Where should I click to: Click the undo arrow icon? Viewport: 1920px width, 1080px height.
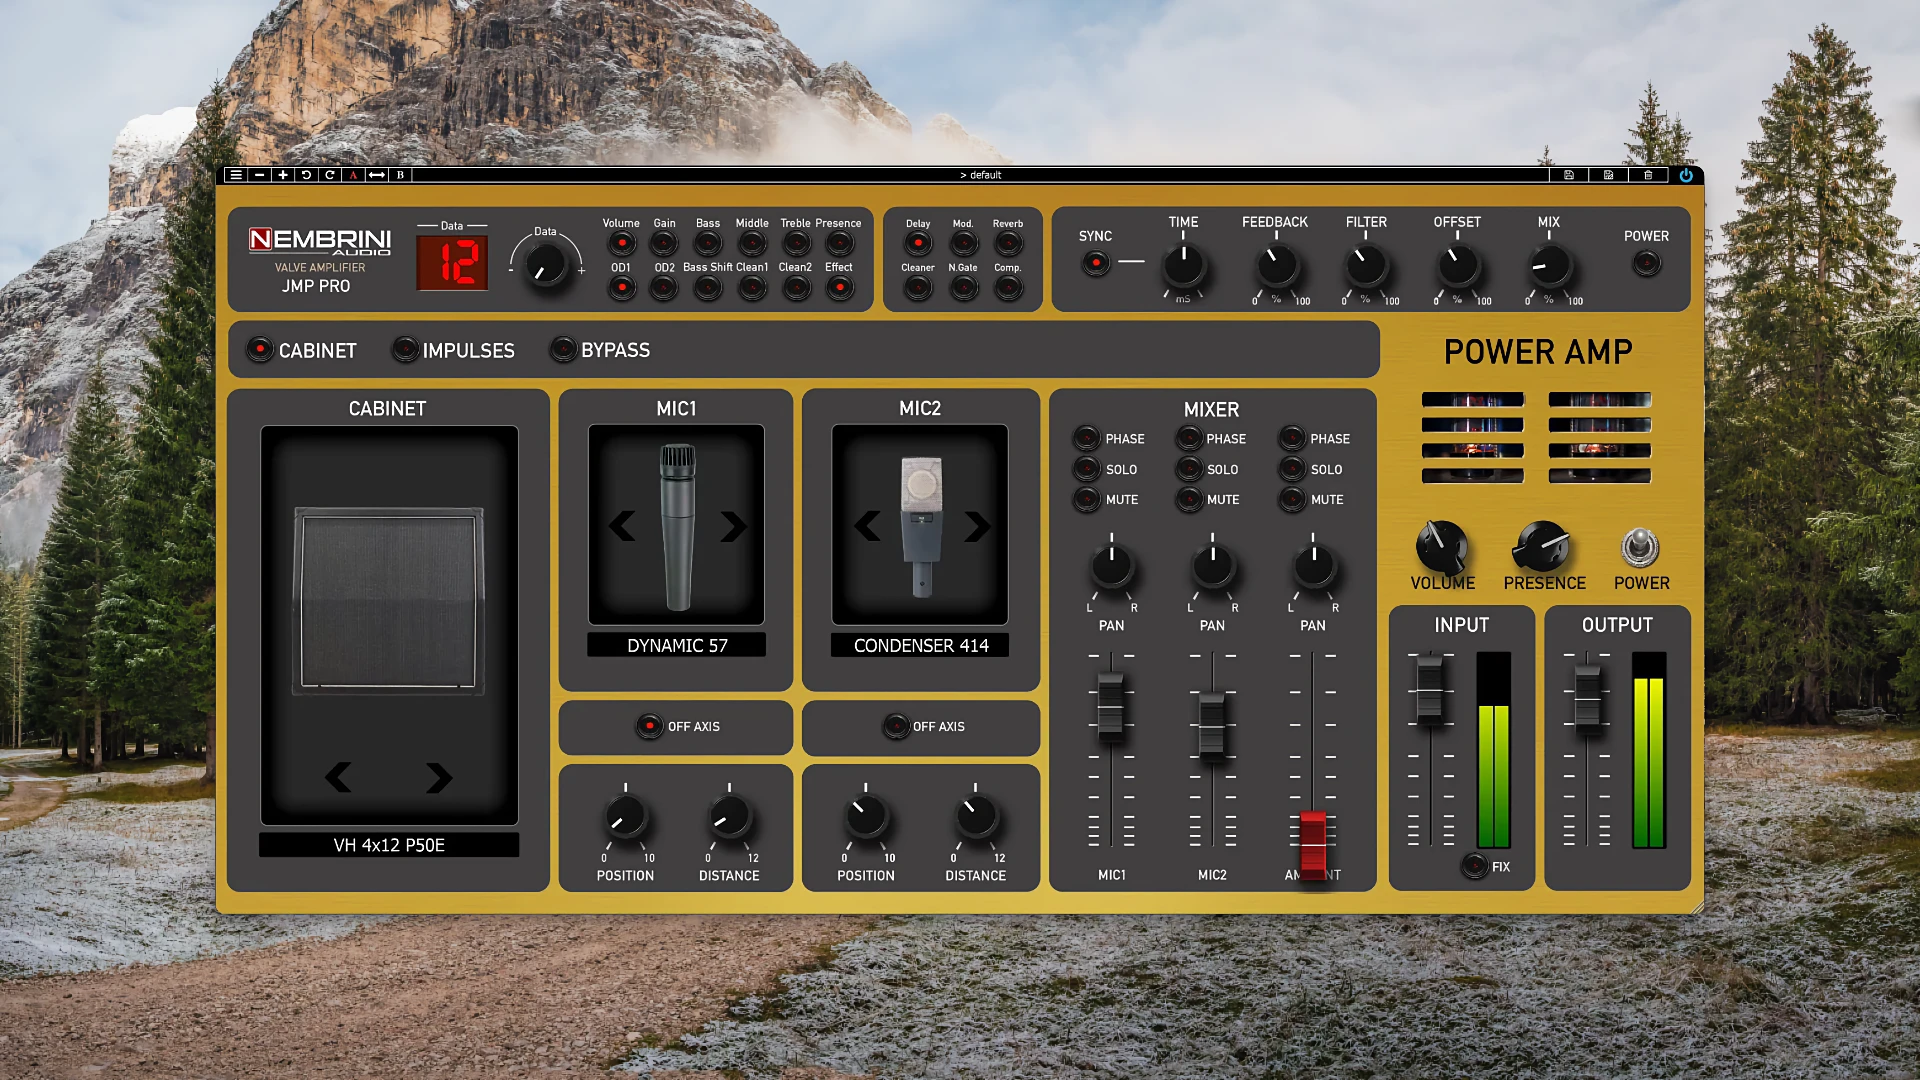[x=306, y=175]
